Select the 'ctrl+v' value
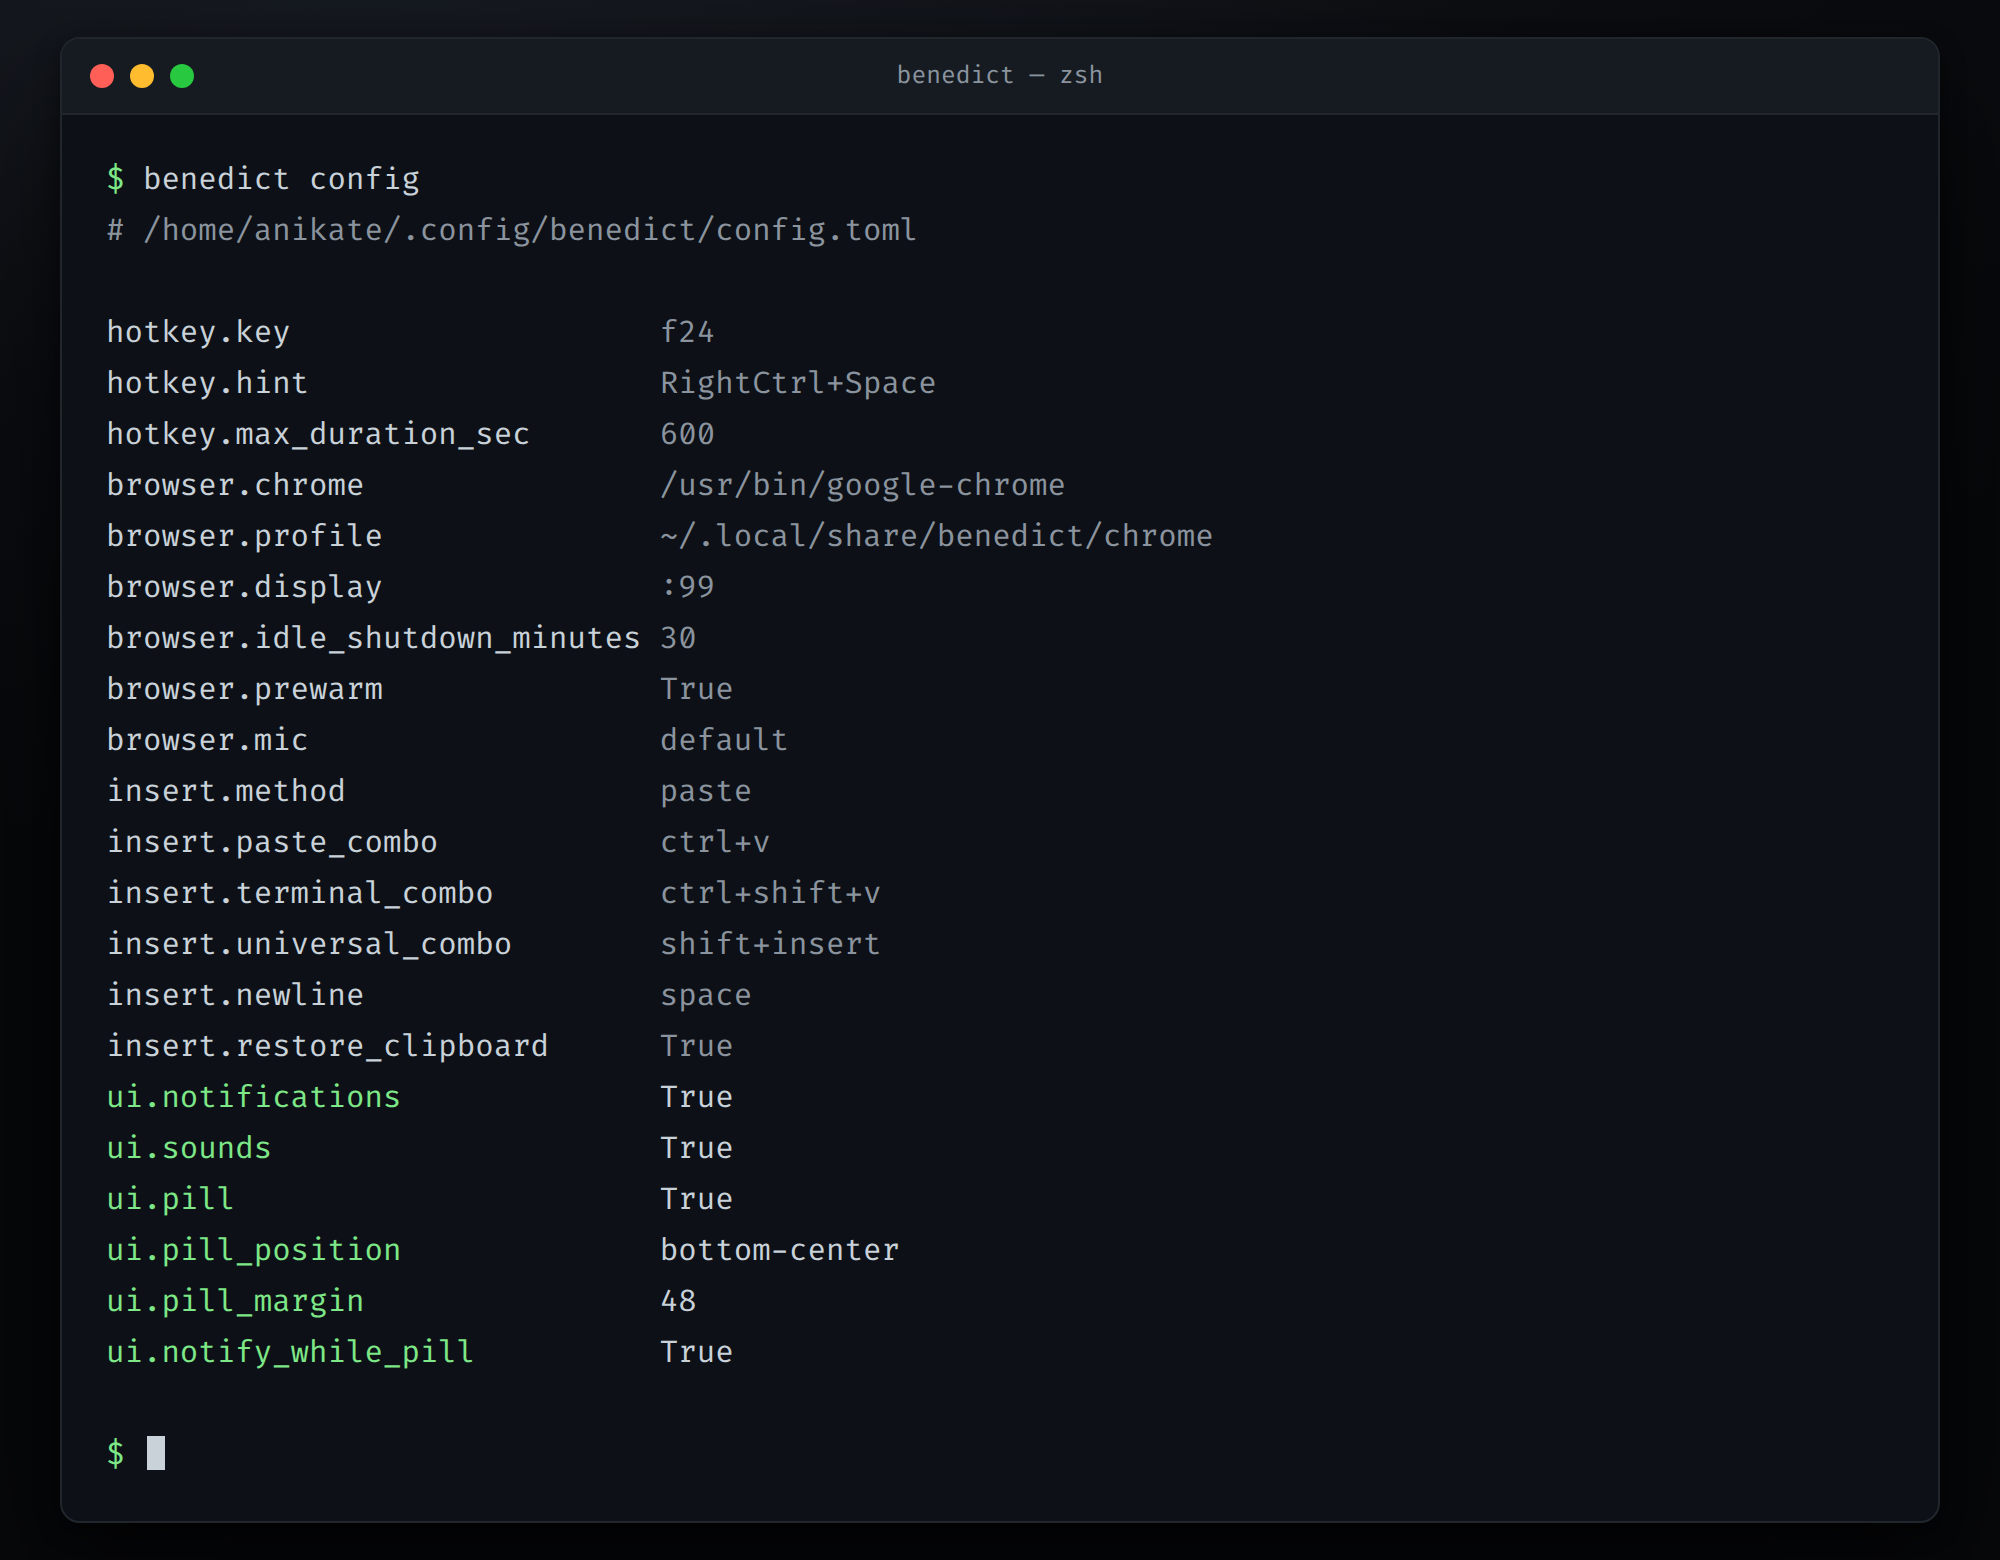The height and width of the screenshot is (1560, 2000). coord(715,842)
